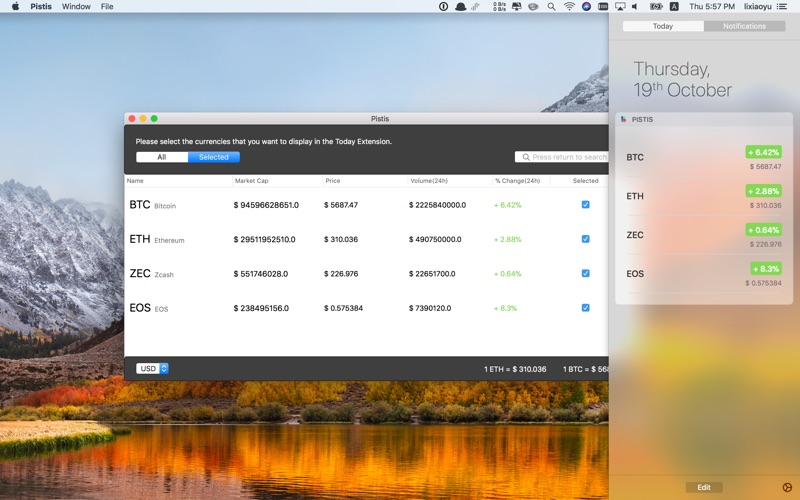Click the faded activity icon in the menu bar
800x500 pixels.
point(476,7)
